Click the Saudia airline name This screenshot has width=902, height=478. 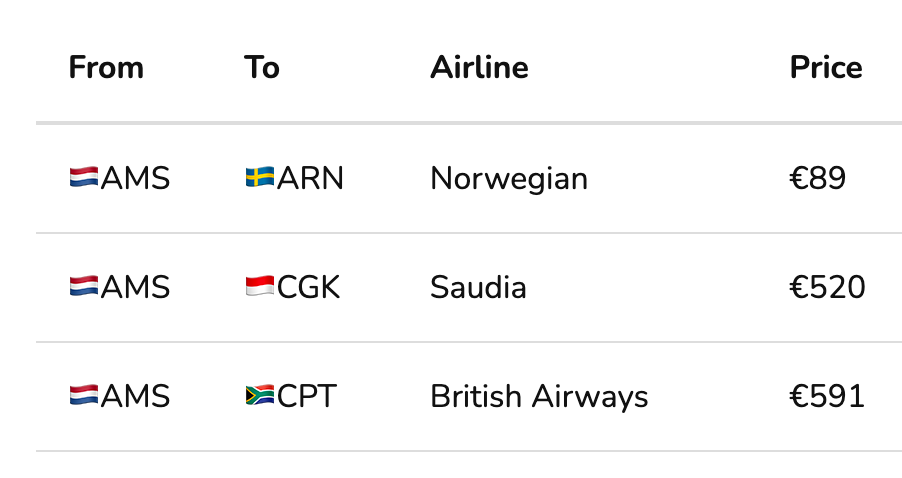pos(478,287)
